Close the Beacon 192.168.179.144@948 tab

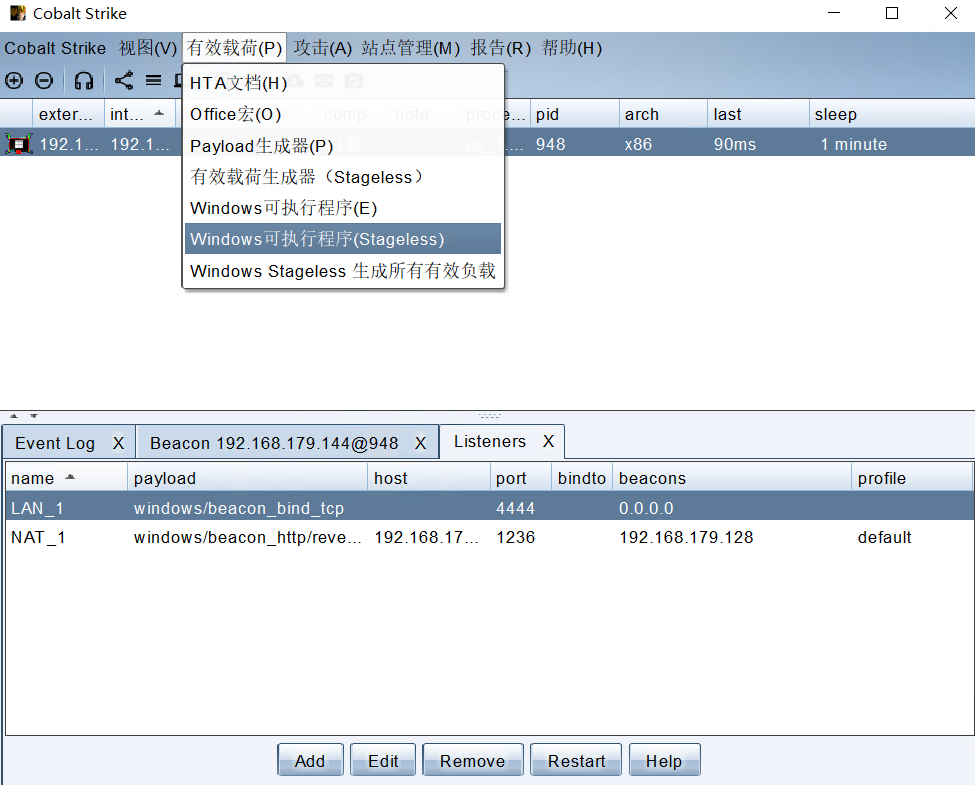pyautogui.click(x=420, y=443)
